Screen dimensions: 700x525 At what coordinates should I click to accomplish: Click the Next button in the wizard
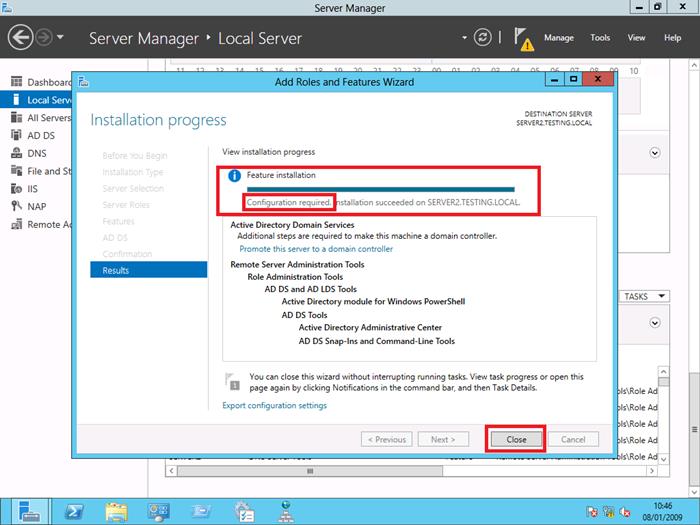[x=443, y=439]
